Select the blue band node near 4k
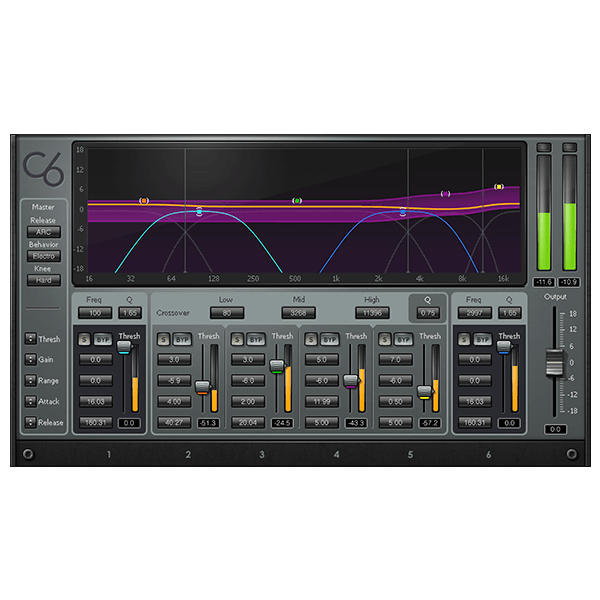Image resolution: width=600 pixels, height=600 pixels. pos(403,212)
